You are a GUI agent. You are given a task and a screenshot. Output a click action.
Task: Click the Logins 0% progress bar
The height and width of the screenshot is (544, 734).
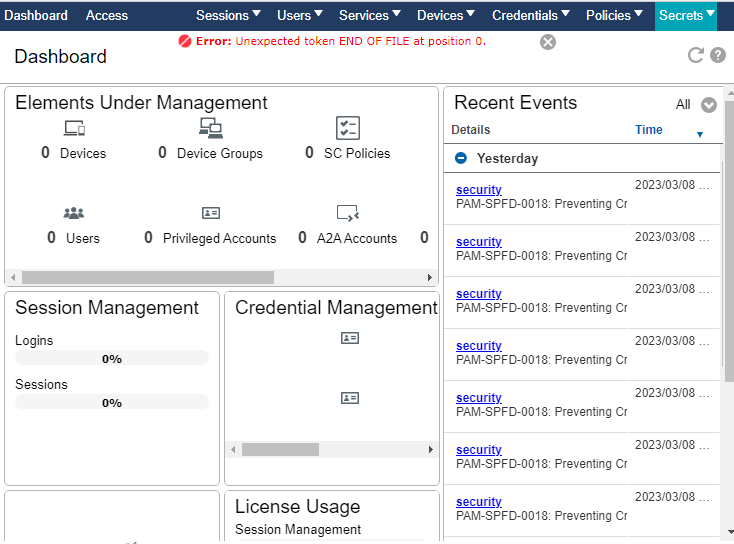tap(112, 358)
